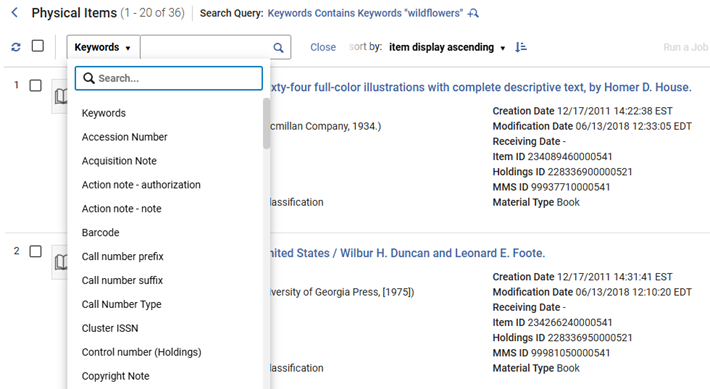Image resolution: width=710 pixels, height=389 pixels.
Task: Tick the checkbox for record 1
Action: tap(35, 86)
